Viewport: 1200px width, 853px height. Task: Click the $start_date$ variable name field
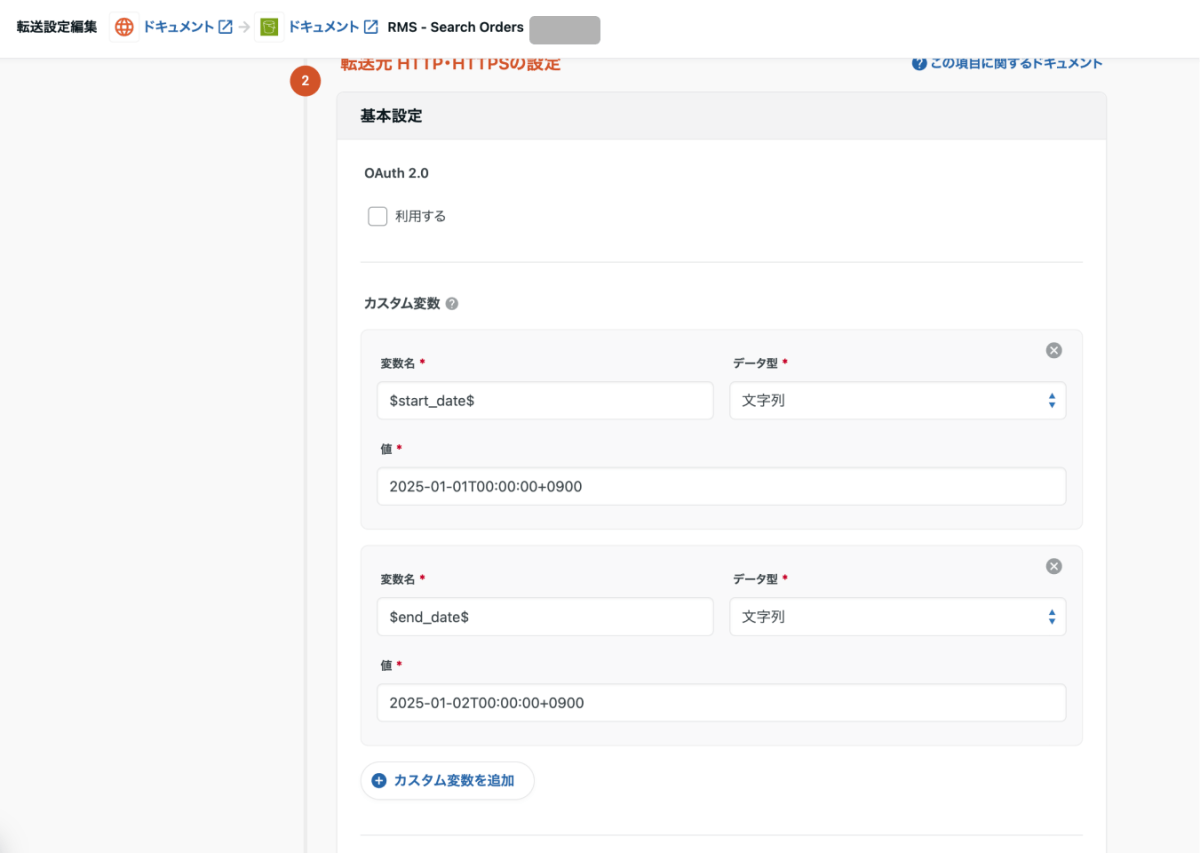coord(545,400)
